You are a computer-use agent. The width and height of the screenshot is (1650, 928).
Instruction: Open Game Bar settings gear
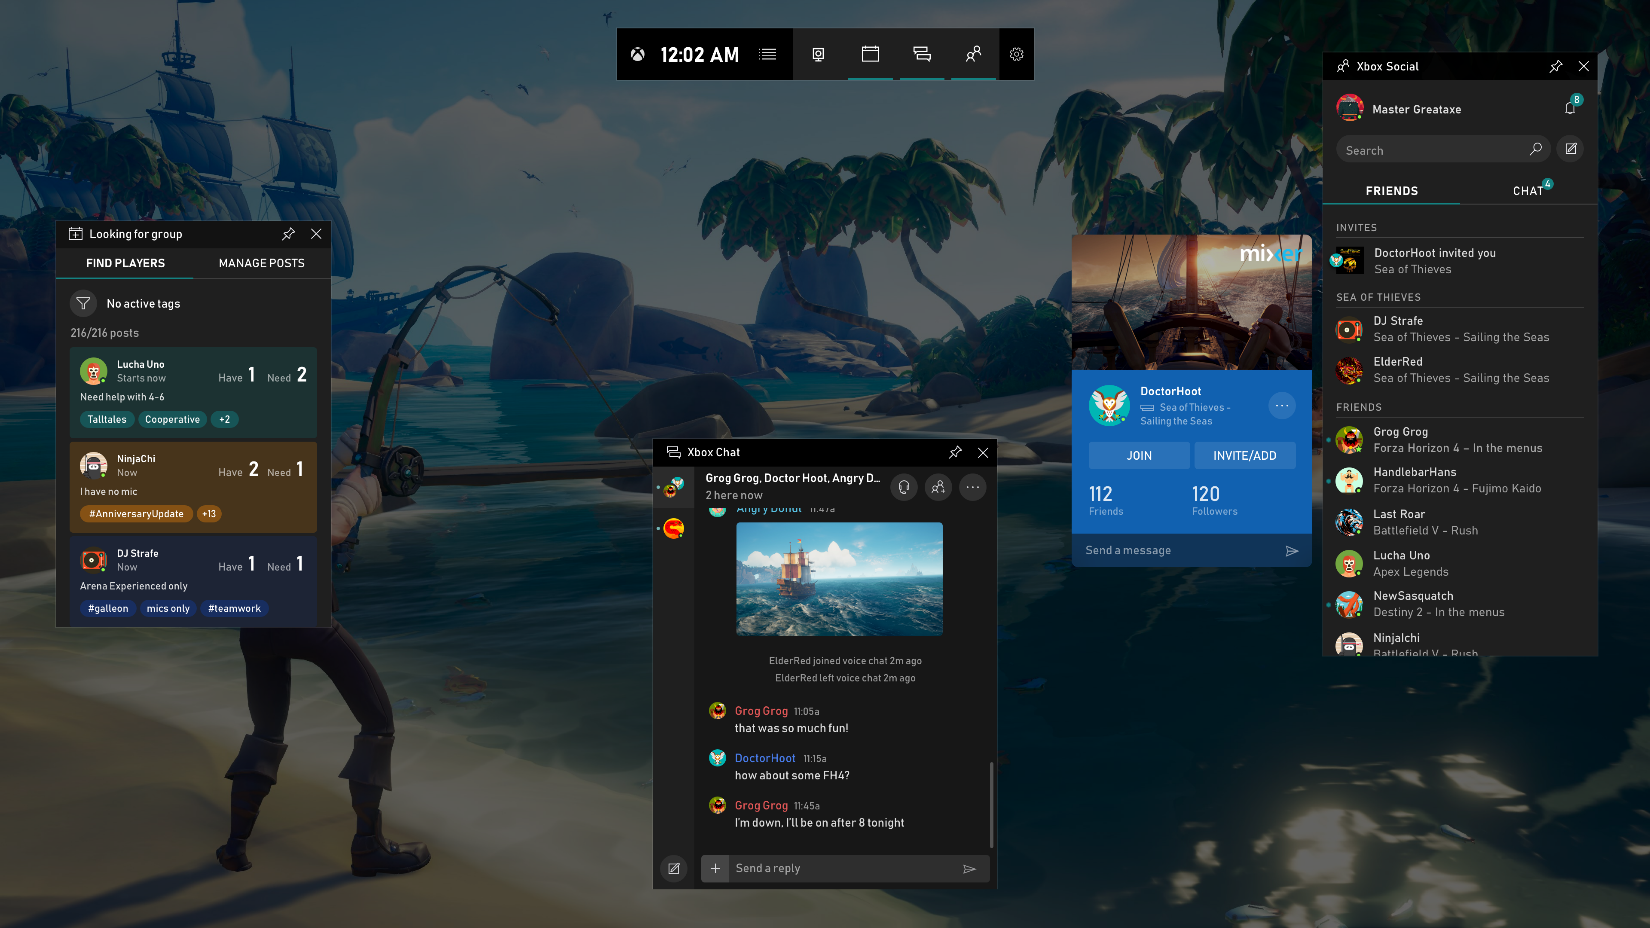point(1016,55)
